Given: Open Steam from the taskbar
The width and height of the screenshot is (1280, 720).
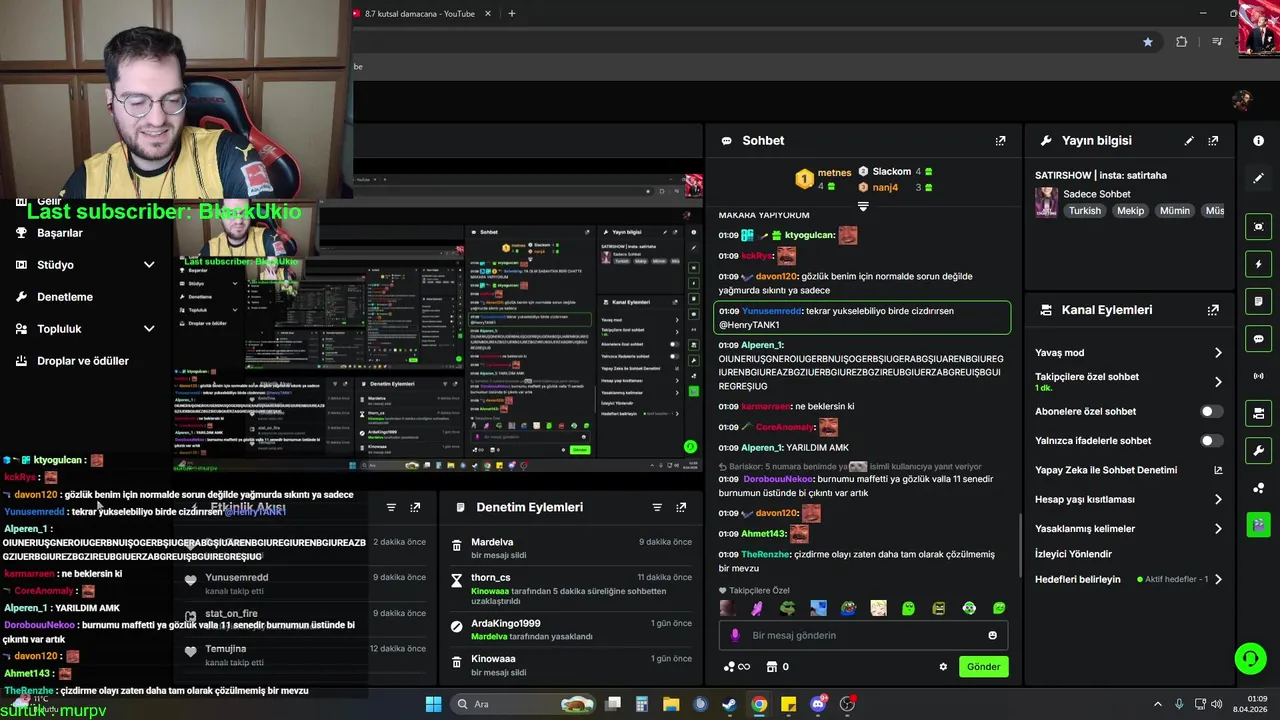Looking at the screenshot, I should tap(729, 704).
